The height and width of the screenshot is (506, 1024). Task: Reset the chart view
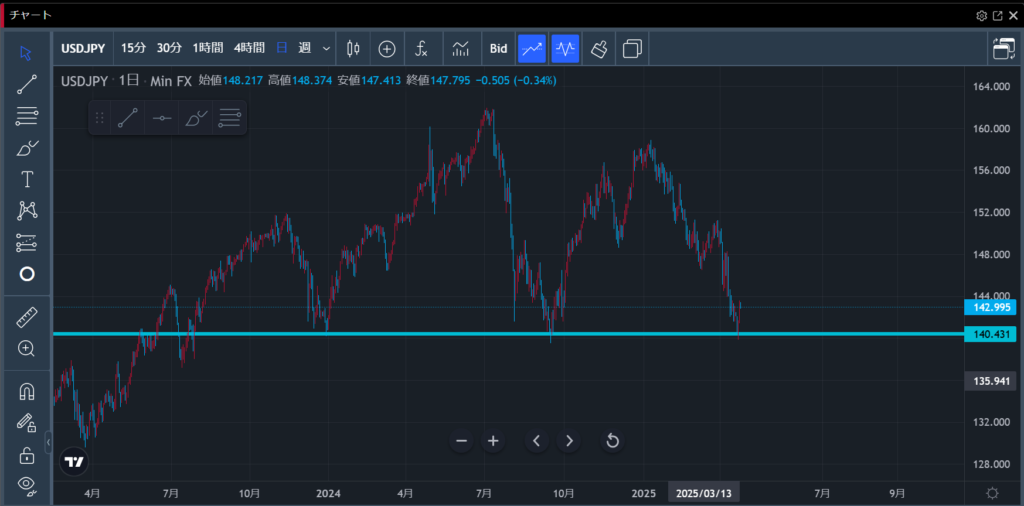tap(613, 441)
